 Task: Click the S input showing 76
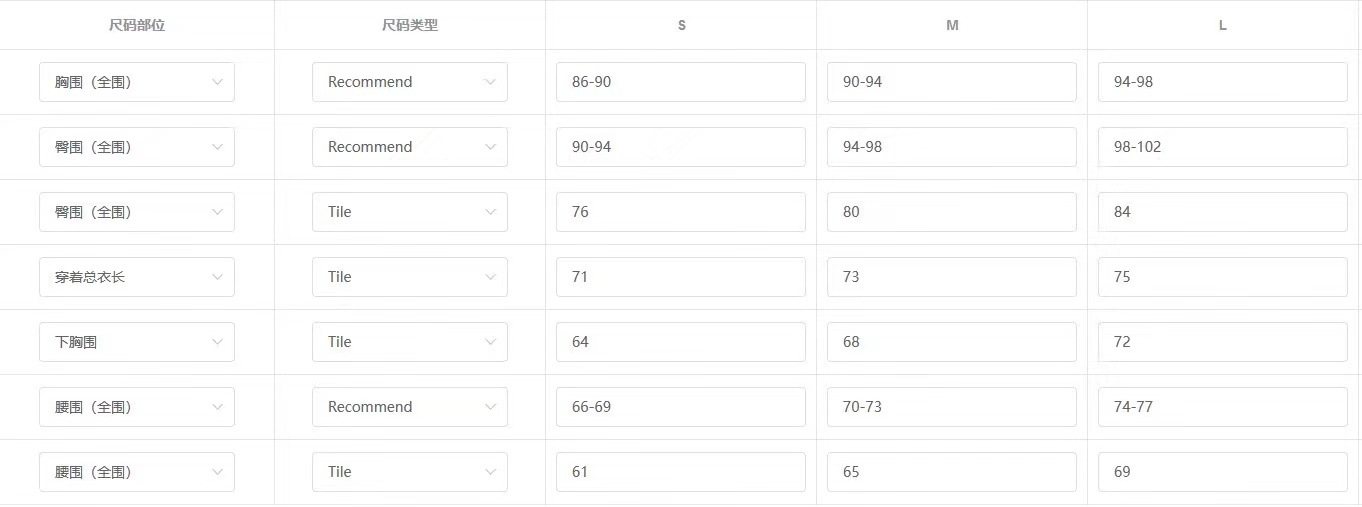coord(680,212)
